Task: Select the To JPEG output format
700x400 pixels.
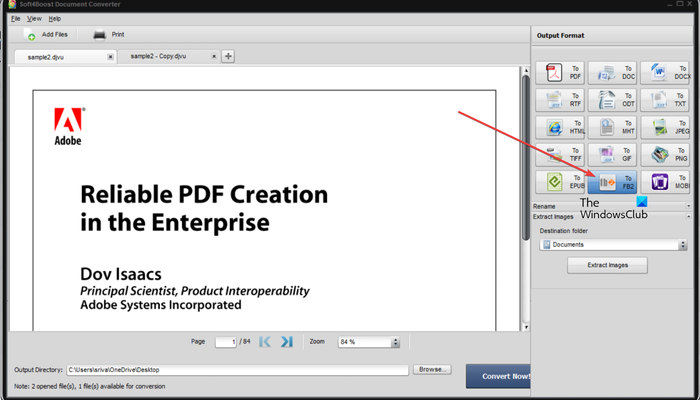Action: click(x=665, y=128)
